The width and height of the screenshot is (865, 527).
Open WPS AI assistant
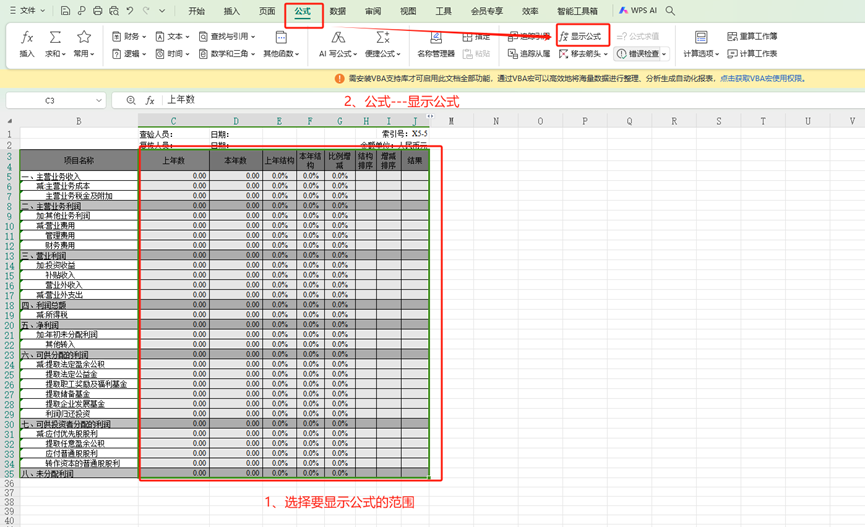point(638,10)
